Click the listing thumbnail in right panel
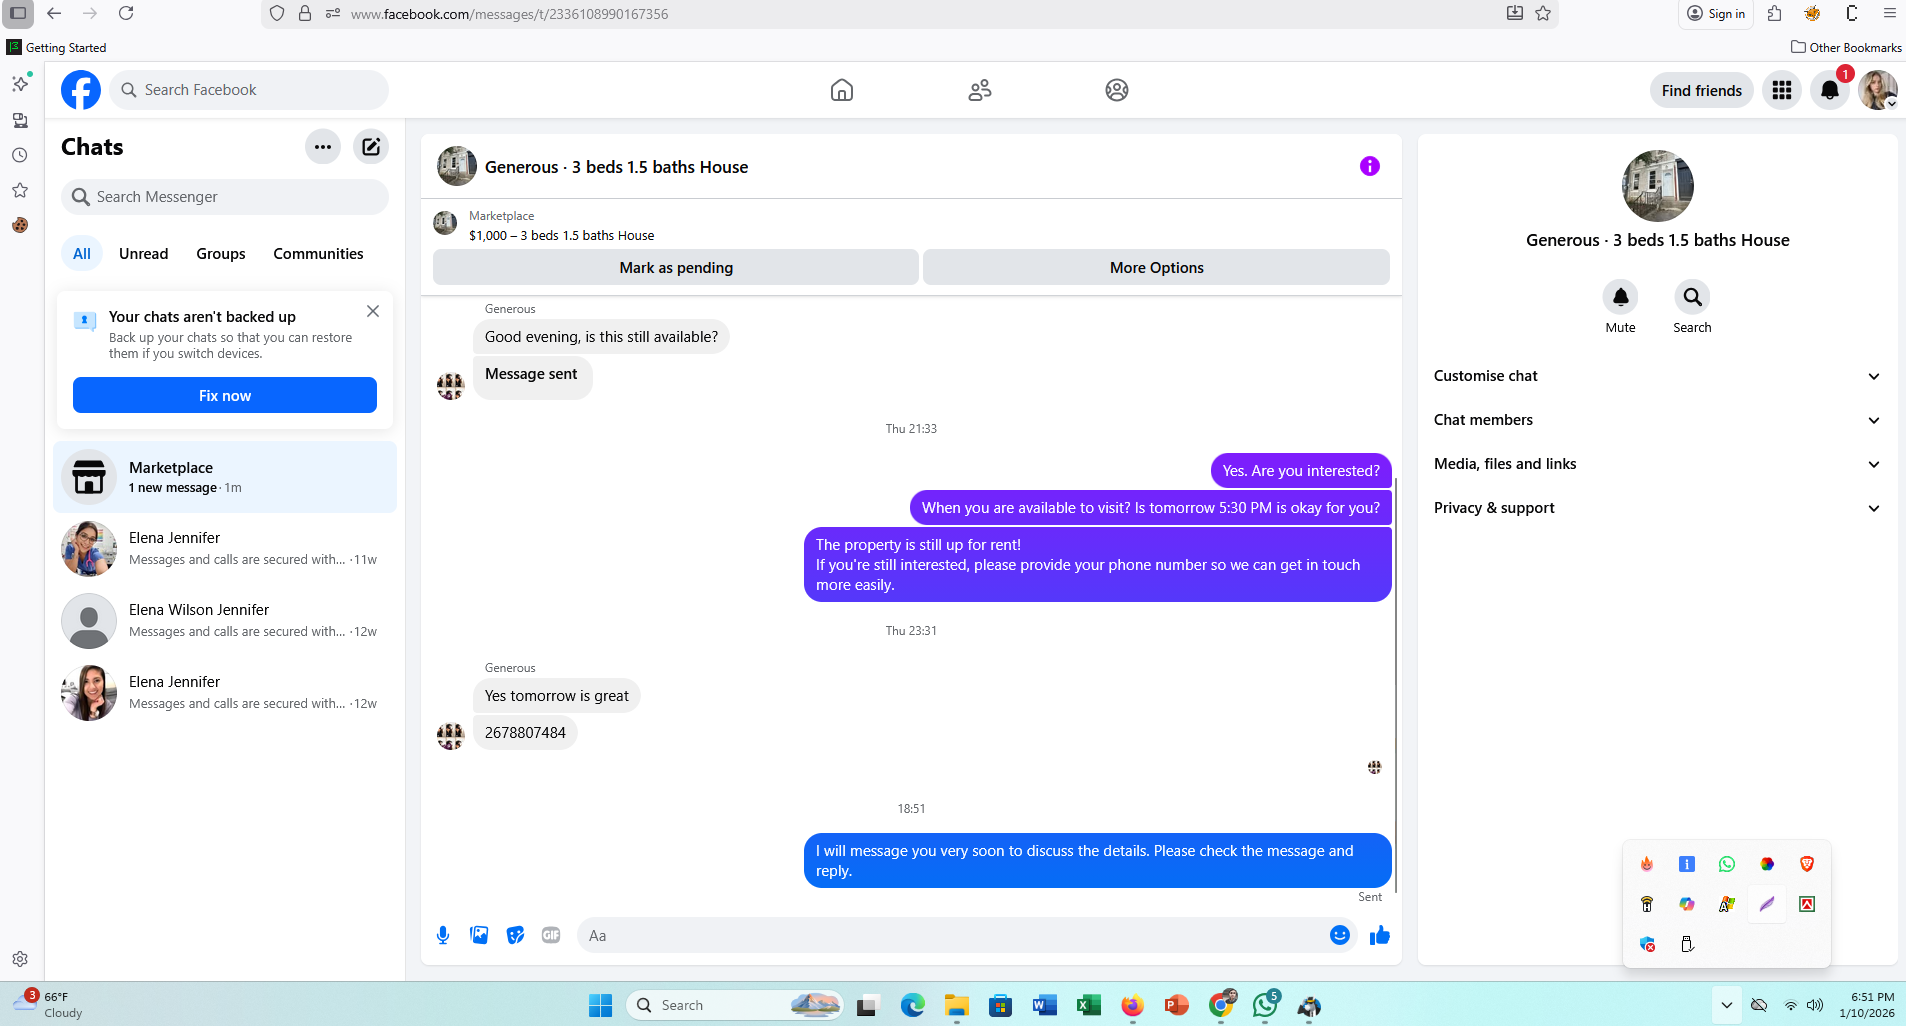The image size is (1906, 1026). 1657,186
